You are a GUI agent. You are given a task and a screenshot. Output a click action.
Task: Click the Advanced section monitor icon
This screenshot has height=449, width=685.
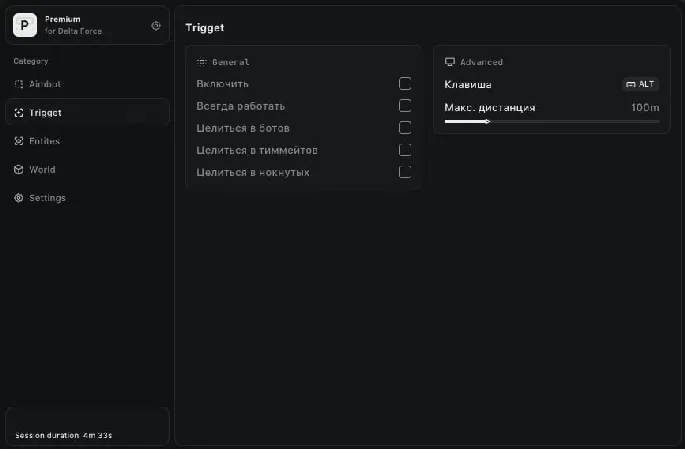coord(450,62)
